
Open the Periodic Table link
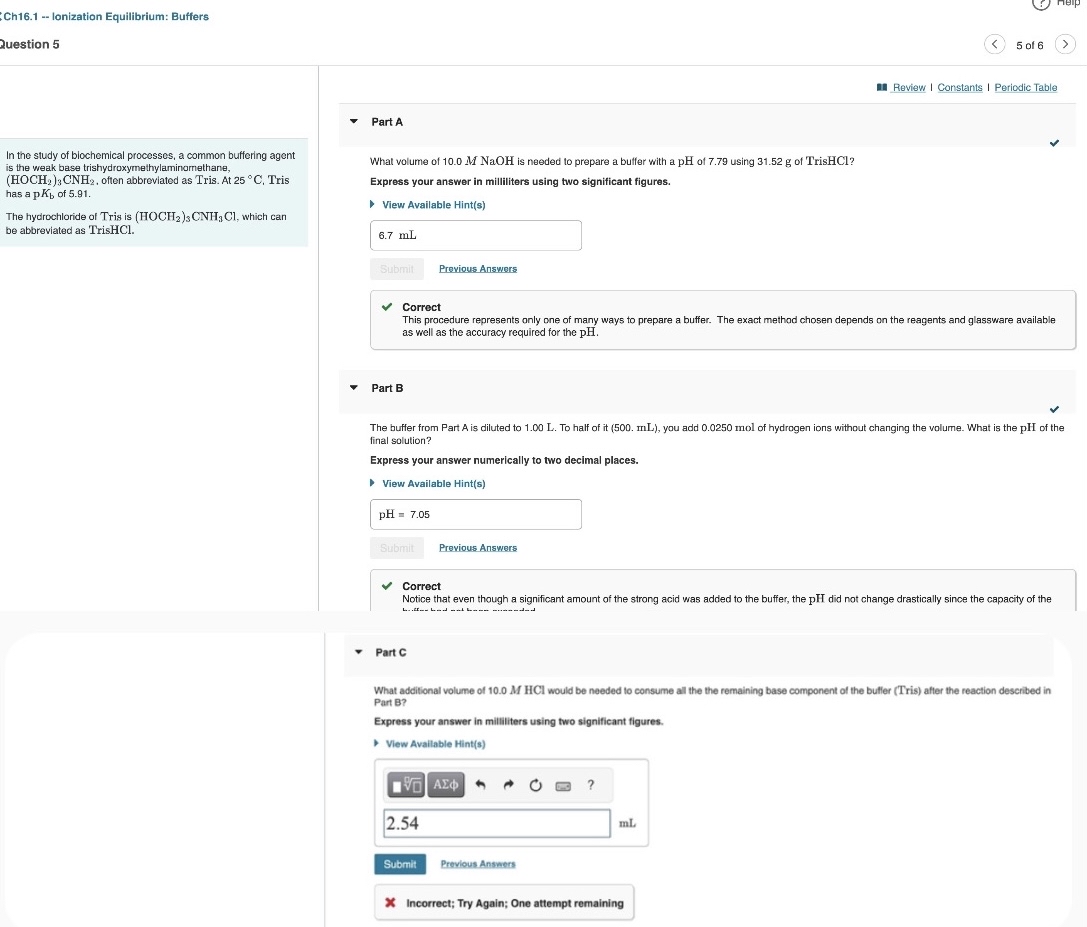pos(1025,87)
